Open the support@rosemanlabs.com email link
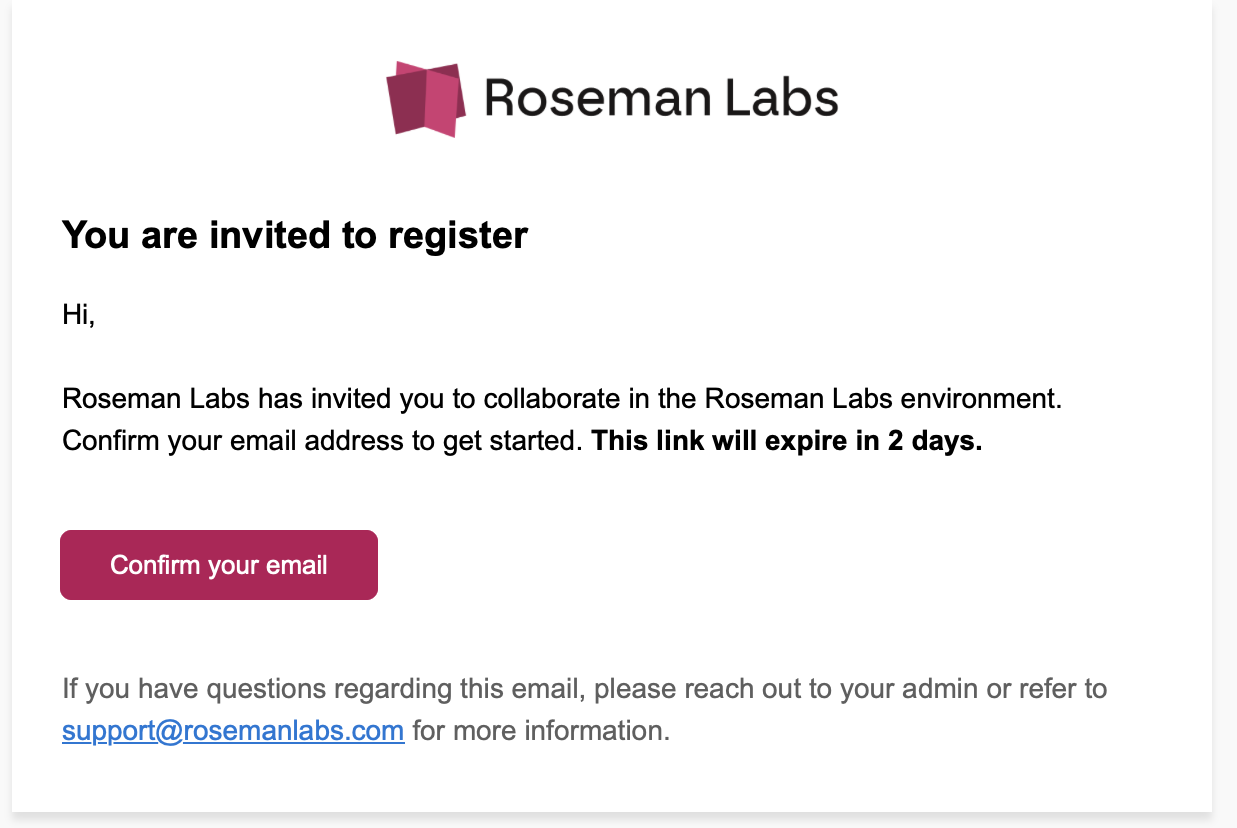Viewport: 1237px width, 828px height. (233, 730)
